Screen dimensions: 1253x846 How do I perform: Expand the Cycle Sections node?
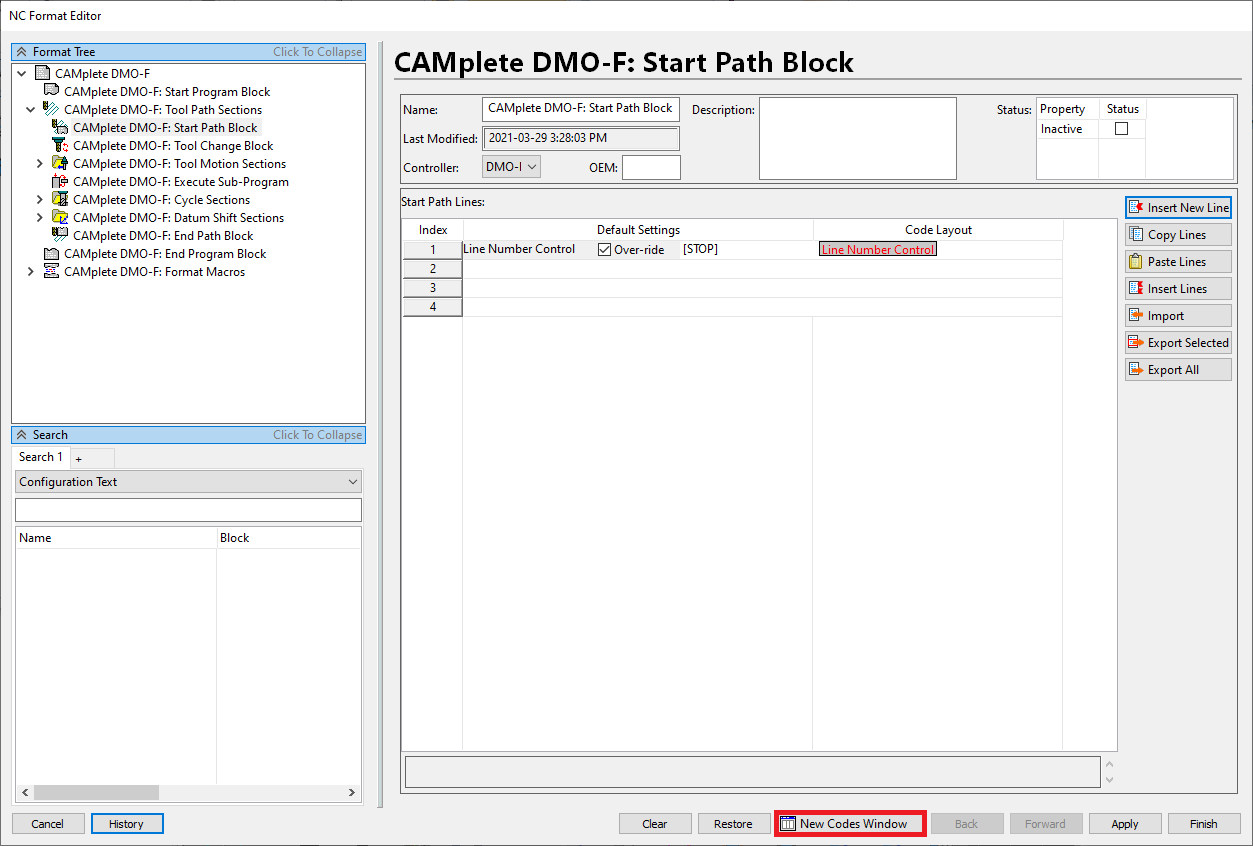pos(40,200)
